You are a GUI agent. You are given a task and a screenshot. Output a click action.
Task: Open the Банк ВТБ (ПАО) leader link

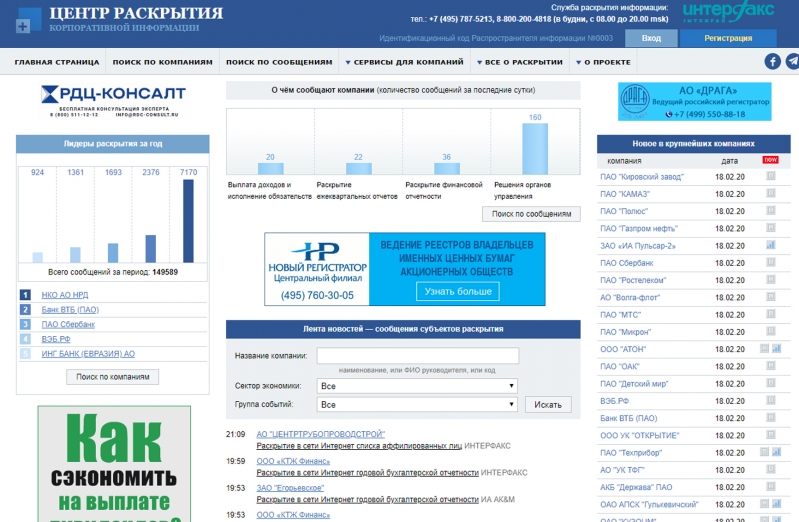[70, 309]
